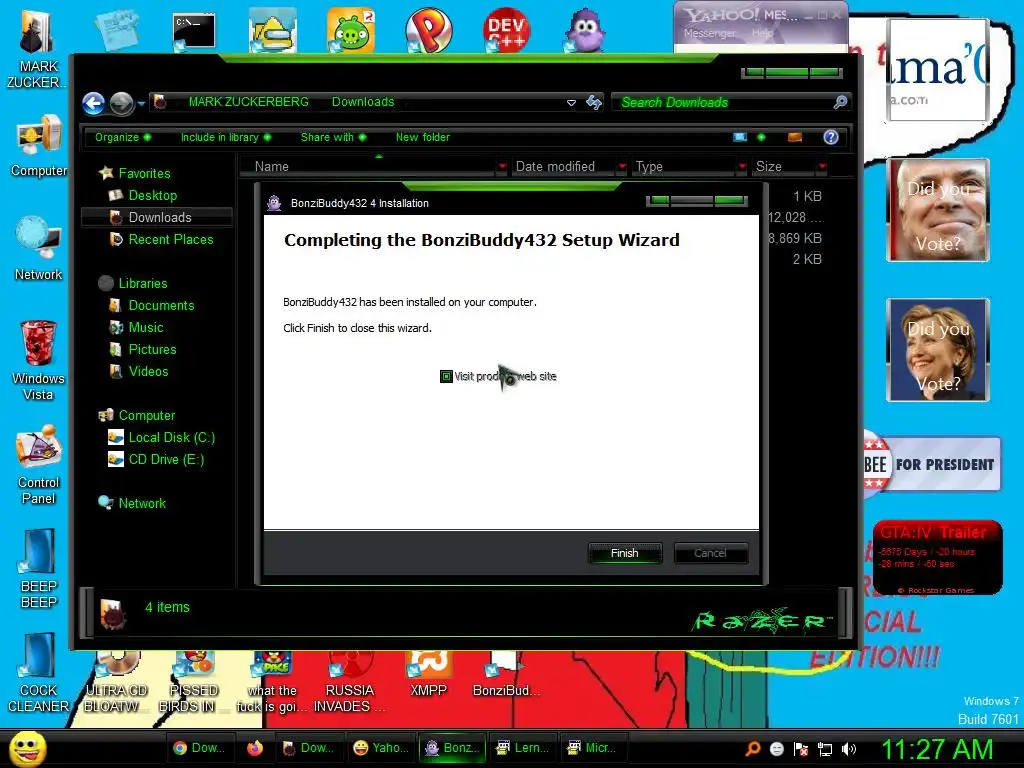Switch to the Yaho... taskbar button
1024x768 pixels.
tap(381, 748)
